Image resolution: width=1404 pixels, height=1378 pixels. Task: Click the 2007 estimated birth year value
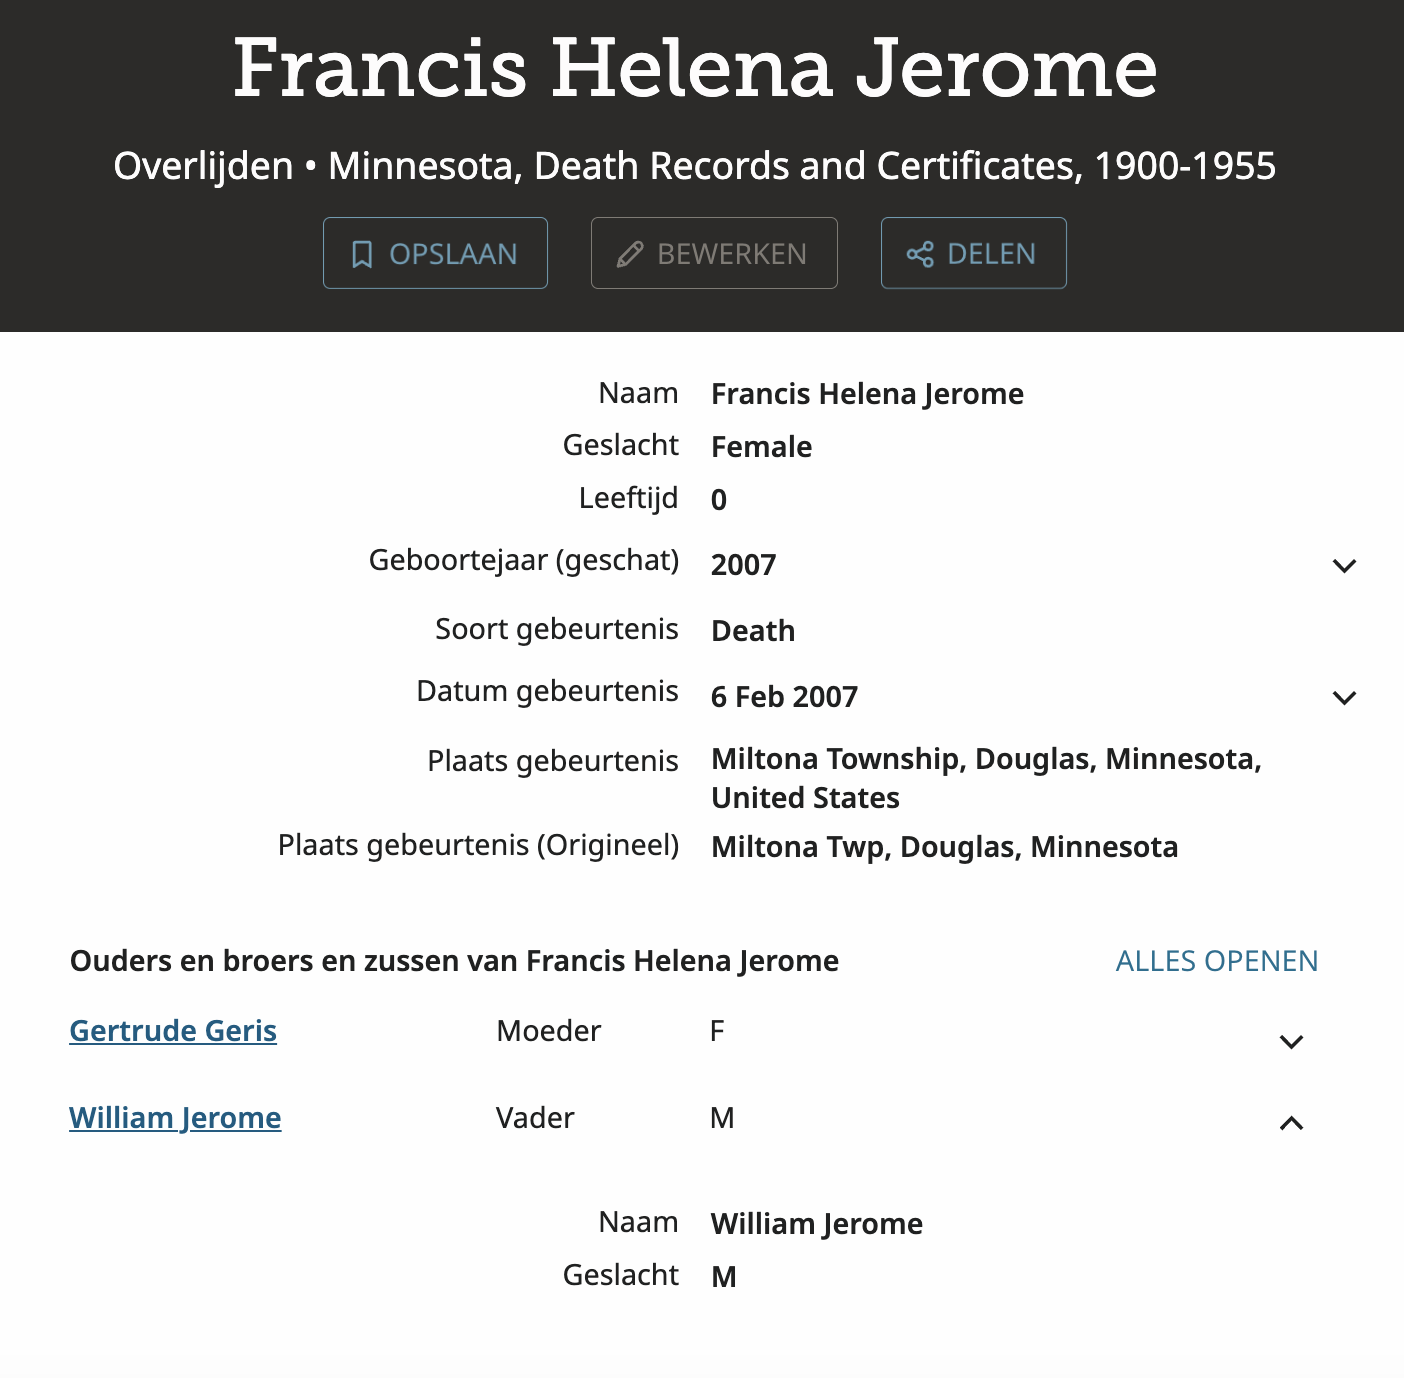point(743,565)
